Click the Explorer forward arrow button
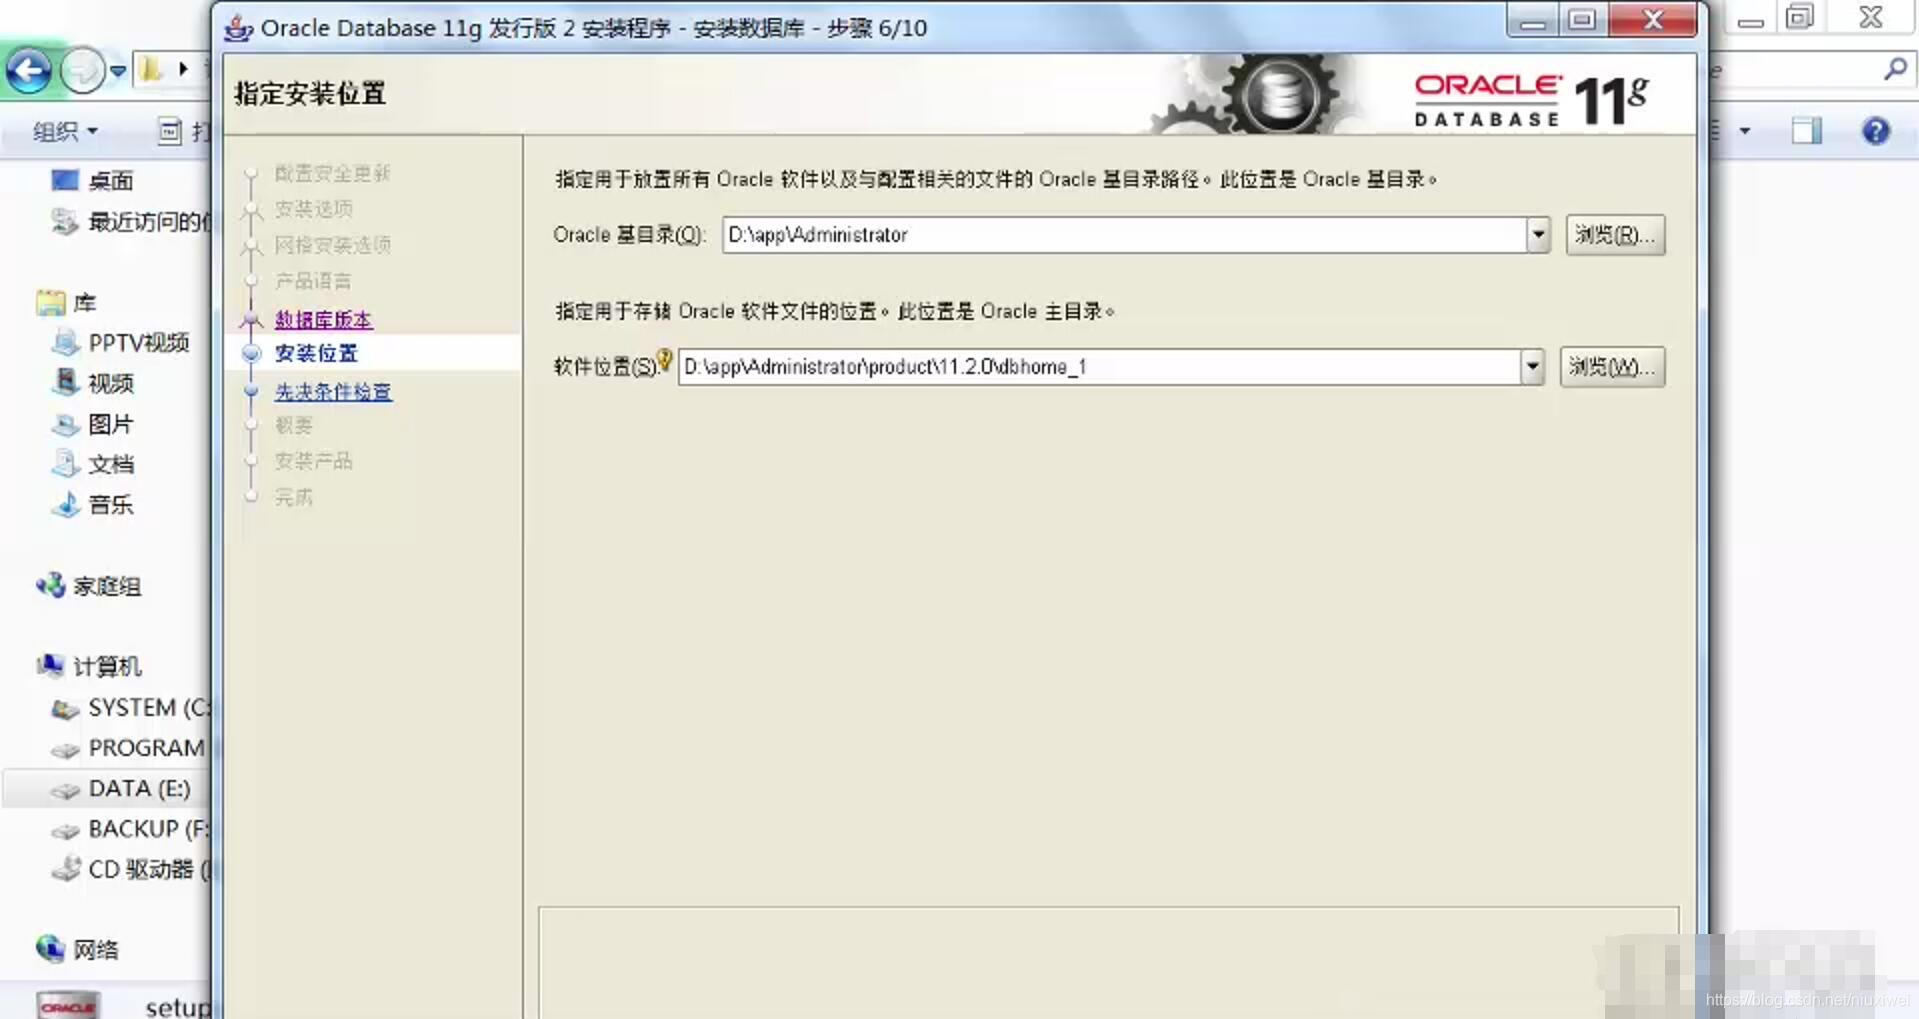This screenshot has height=1019, width=1919. pyautogui.click(x=82, y=71)
